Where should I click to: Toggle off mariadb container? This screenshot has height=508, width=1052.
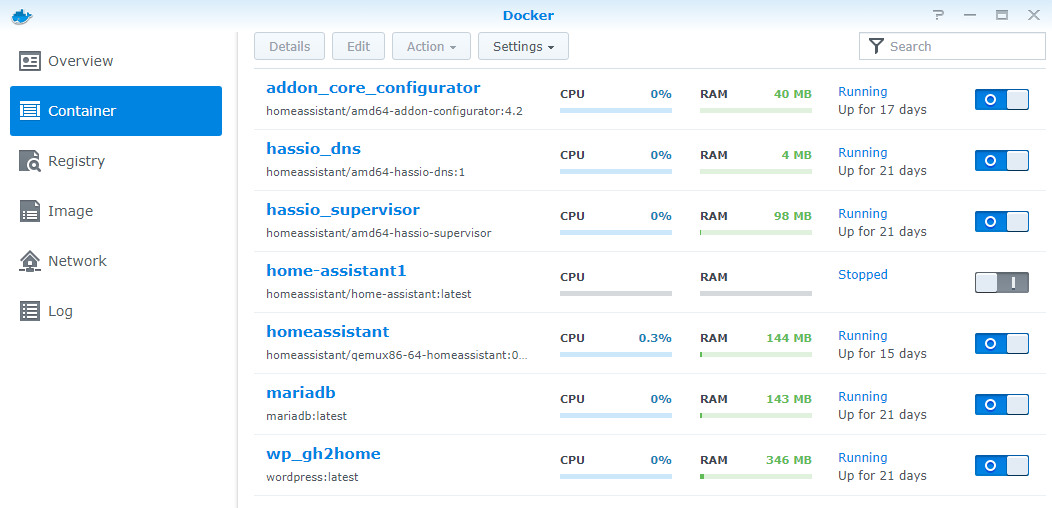(x=1002, y=405)
